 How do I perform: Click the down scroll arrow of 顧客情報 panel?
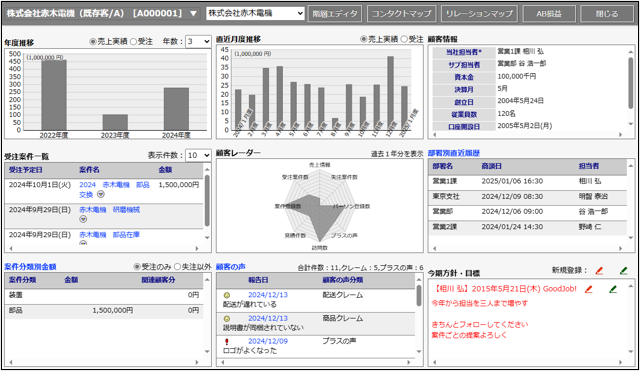point(631,124)
